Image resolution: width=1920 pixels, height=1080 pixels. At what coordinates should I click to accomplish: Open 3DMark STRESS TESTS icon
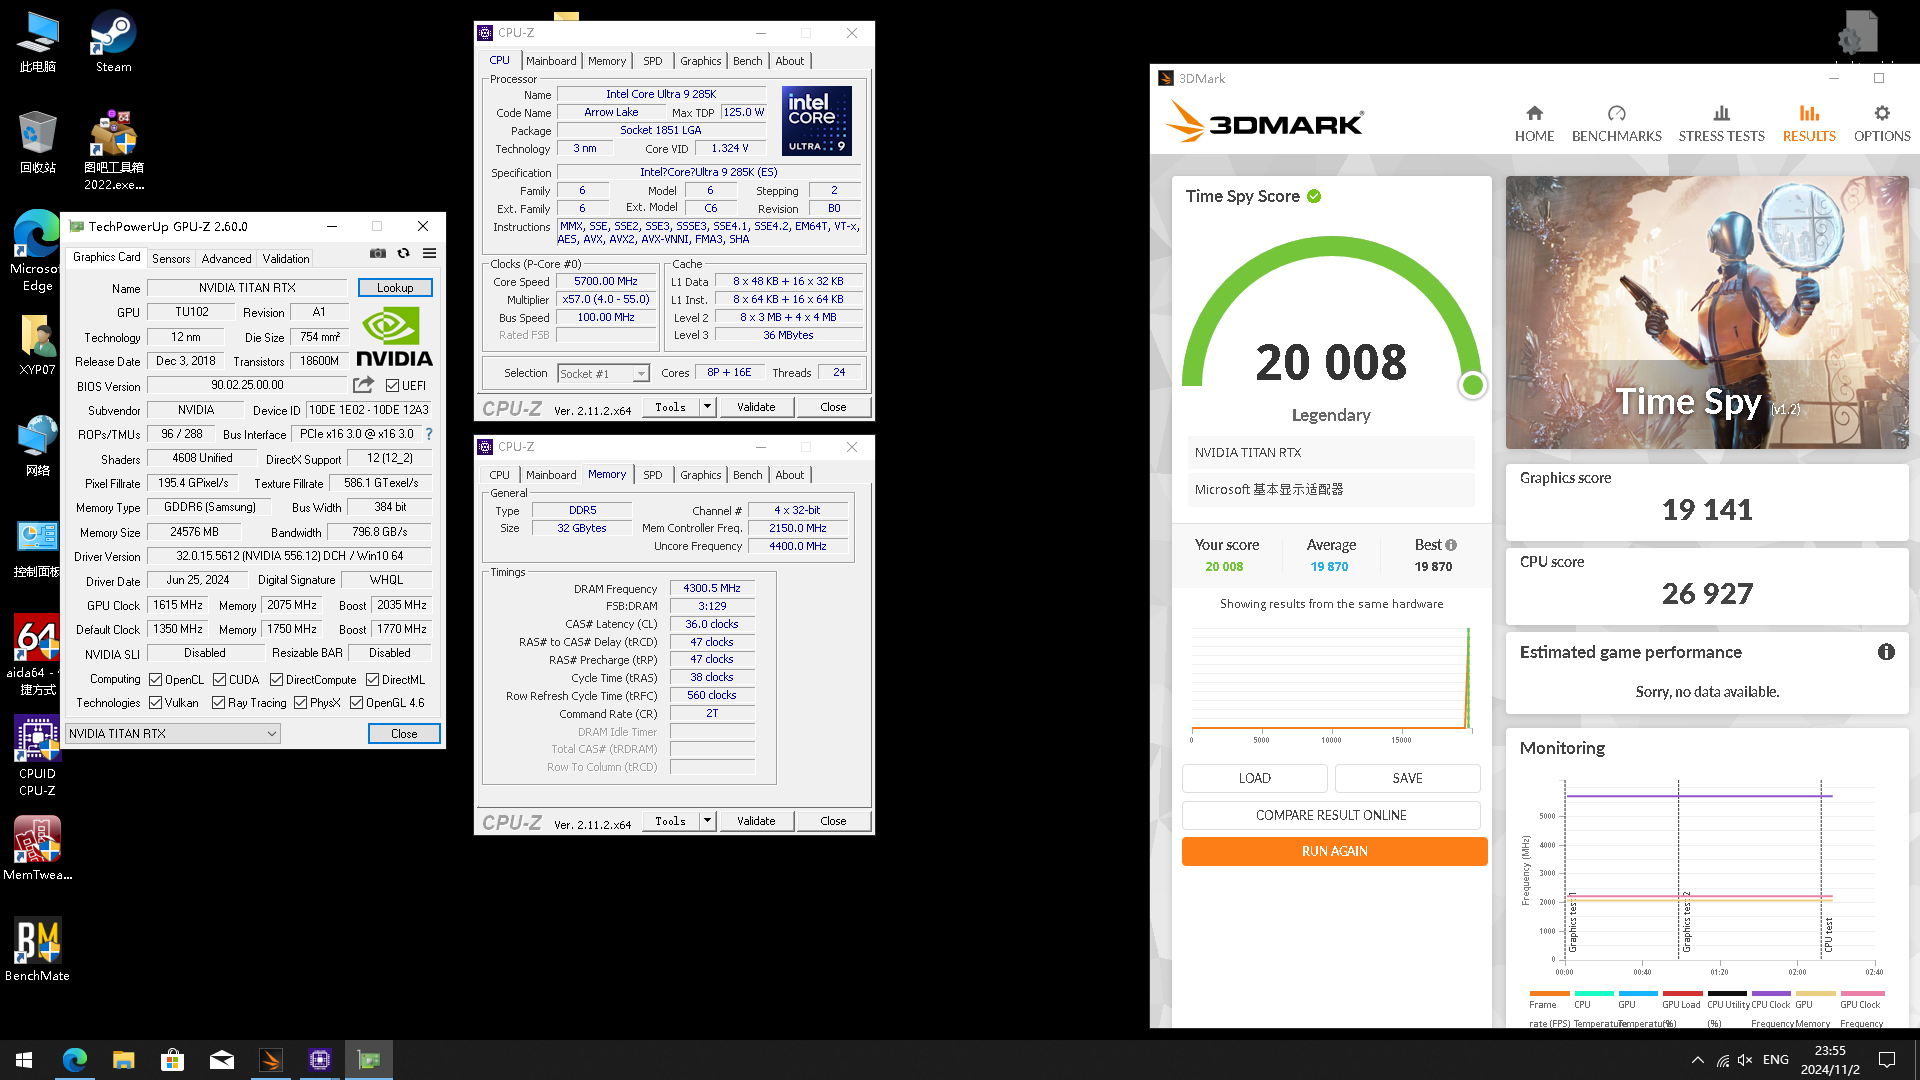pyautogui.click(x=1721, y=113)
